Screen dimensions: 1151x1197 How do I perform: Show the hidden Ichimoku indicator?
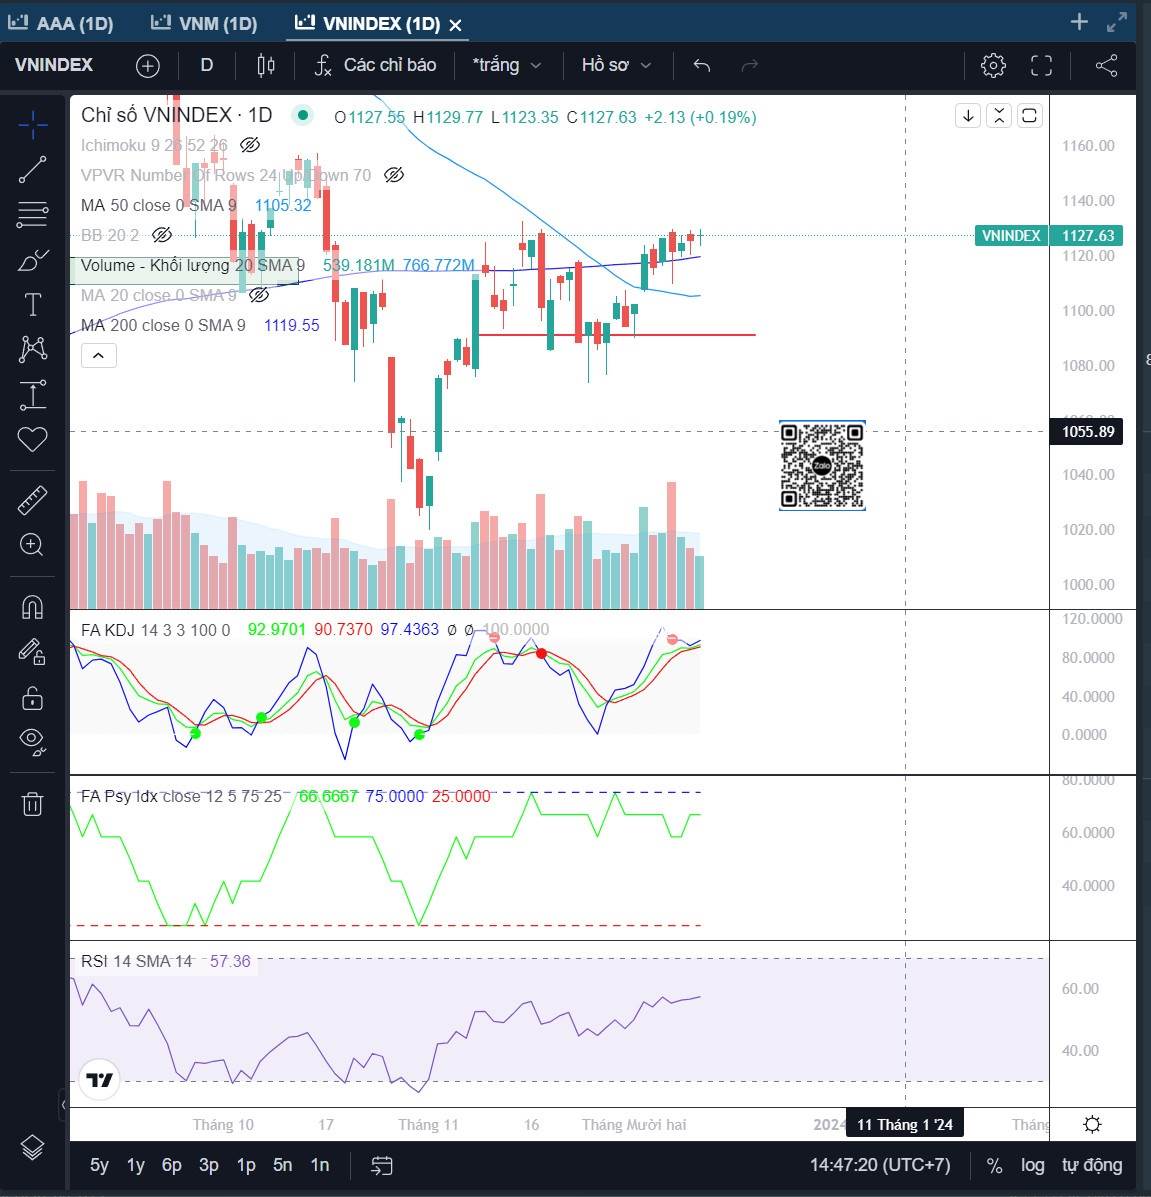click(250, 145)
